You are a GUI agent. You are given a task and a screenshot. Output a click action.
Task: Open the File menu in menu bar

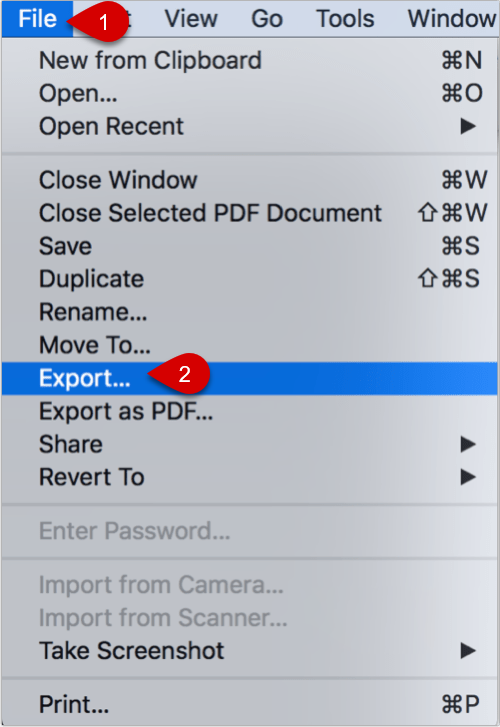tap(37, 19)
